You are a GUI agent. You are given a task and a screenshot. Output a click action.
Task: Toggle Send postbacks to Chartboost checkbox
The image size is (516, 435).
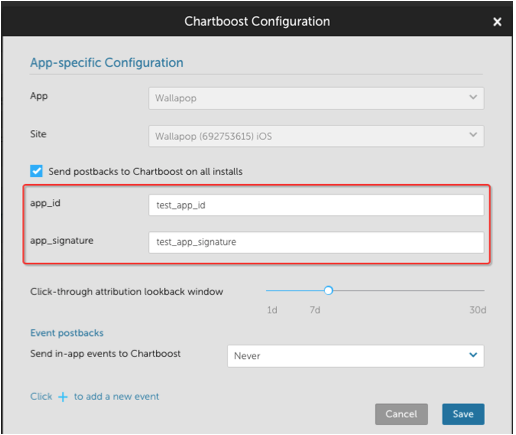coord(36,171)
